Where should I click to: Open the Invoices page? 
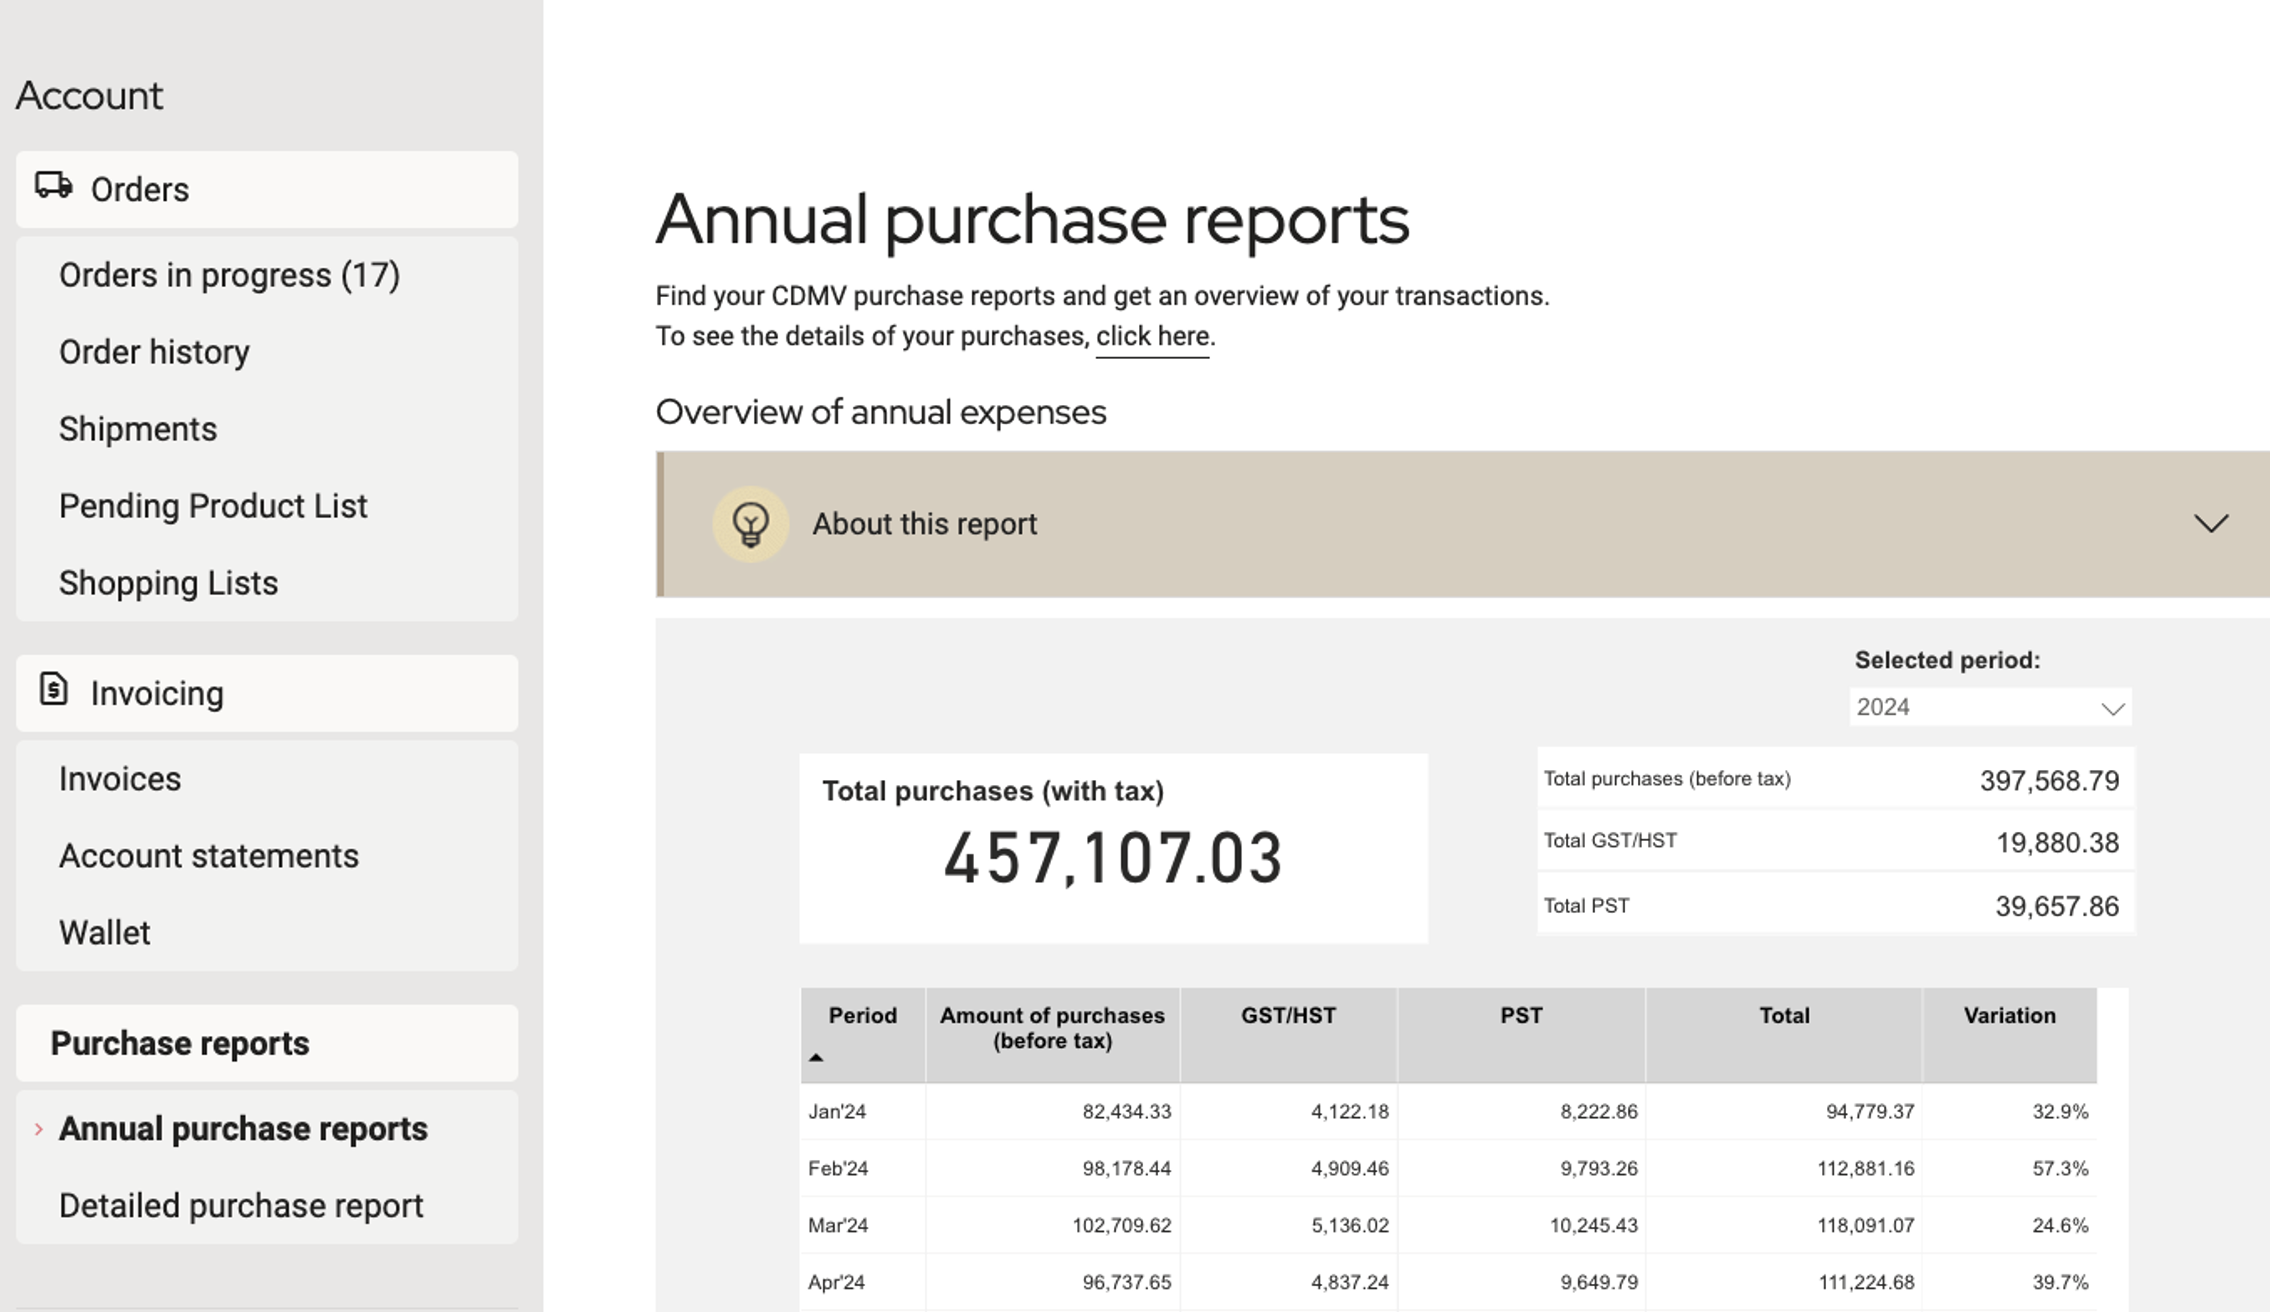pyautogui.click(x=120, y=779)
